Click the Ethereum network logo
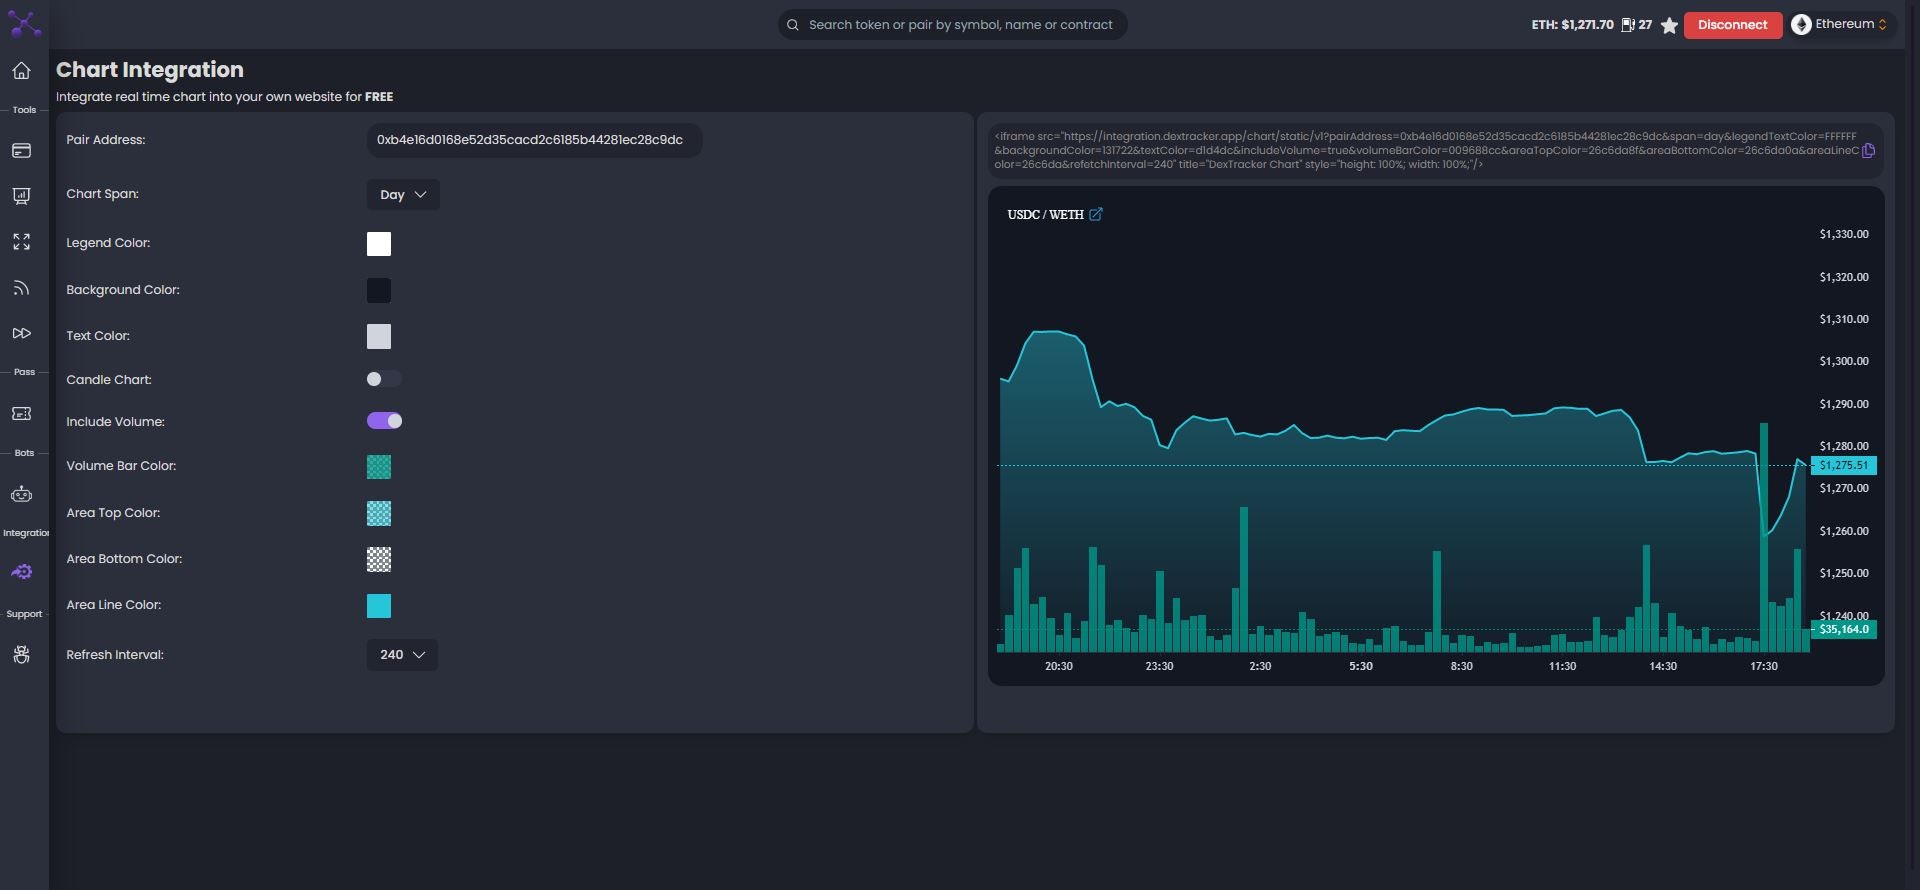 (1801, 25)
